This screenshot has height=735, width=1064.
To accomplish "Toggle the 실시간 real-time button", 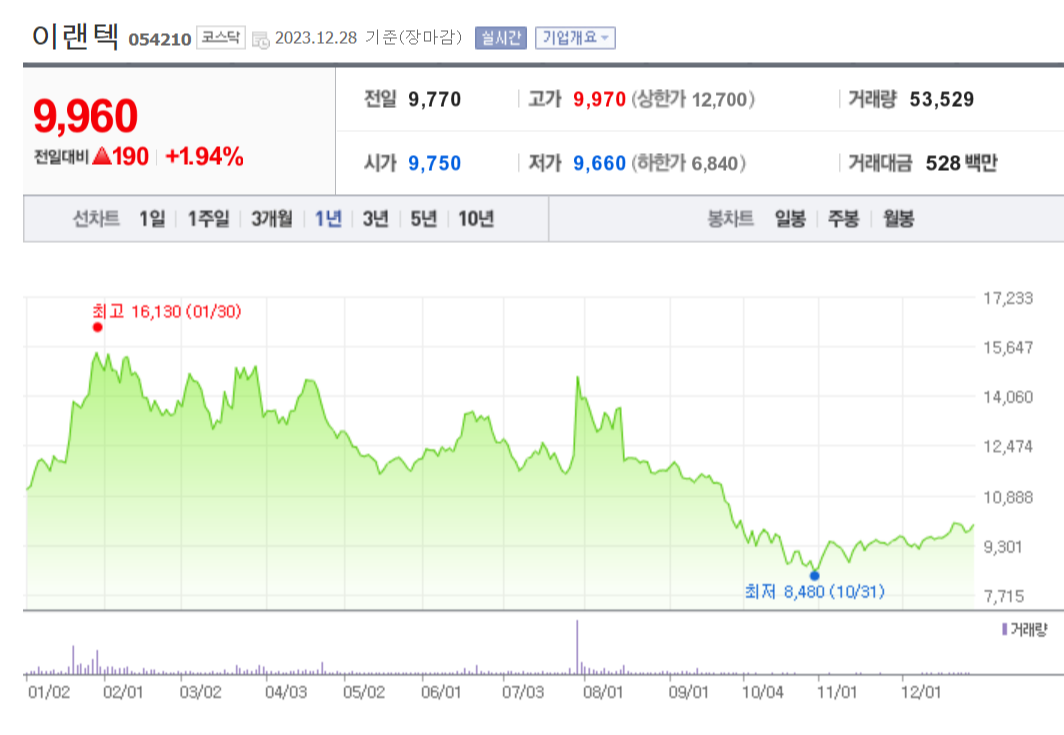I will point(501,38).
